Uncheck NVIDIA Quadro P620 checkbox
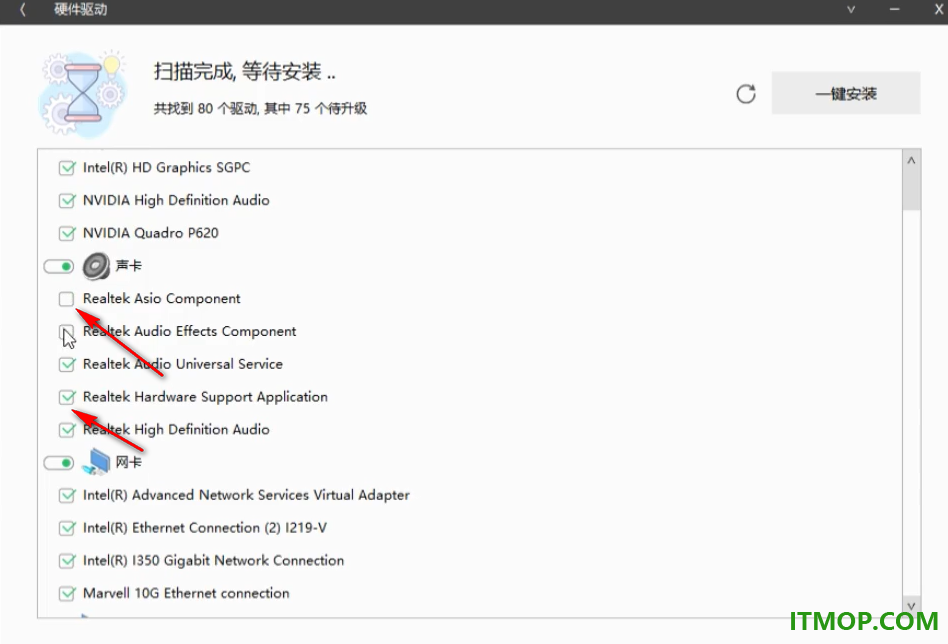 pos(67,233)
